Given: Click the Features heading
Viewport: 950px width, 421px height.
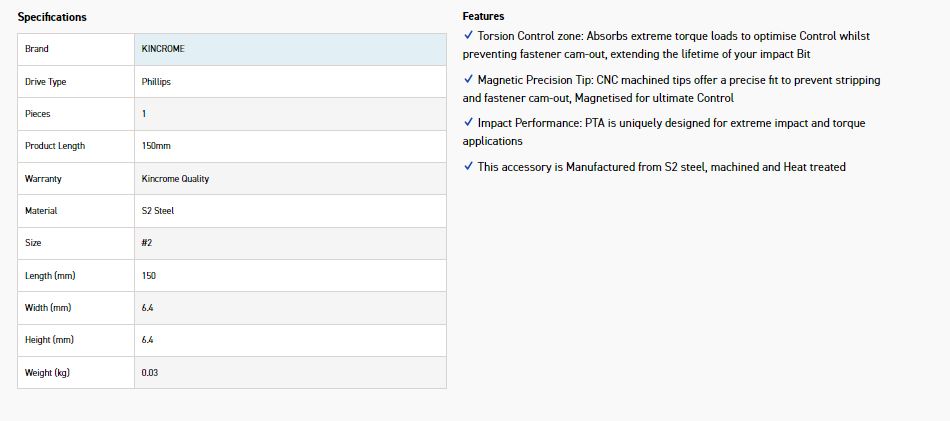Looking at the screenshot, I should [483, 16].
